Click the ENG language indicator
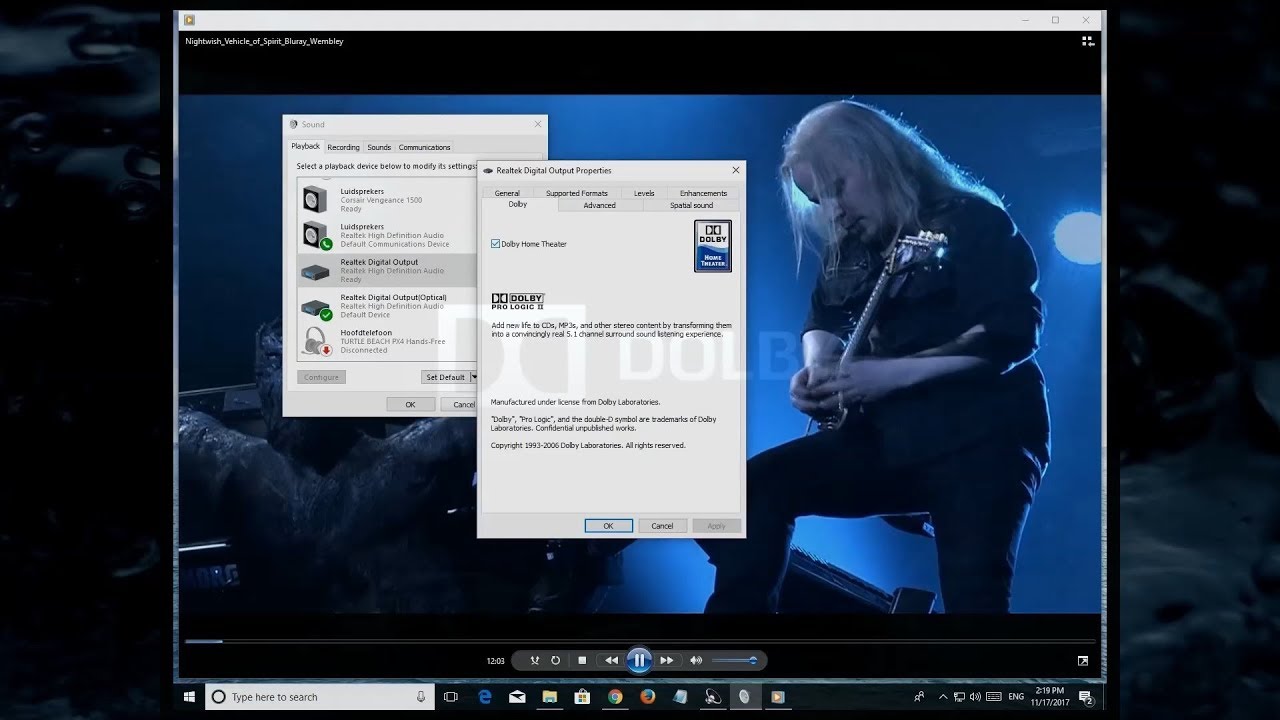The height and width of the screenshot is (720, 1280). tap(1016, 696)
